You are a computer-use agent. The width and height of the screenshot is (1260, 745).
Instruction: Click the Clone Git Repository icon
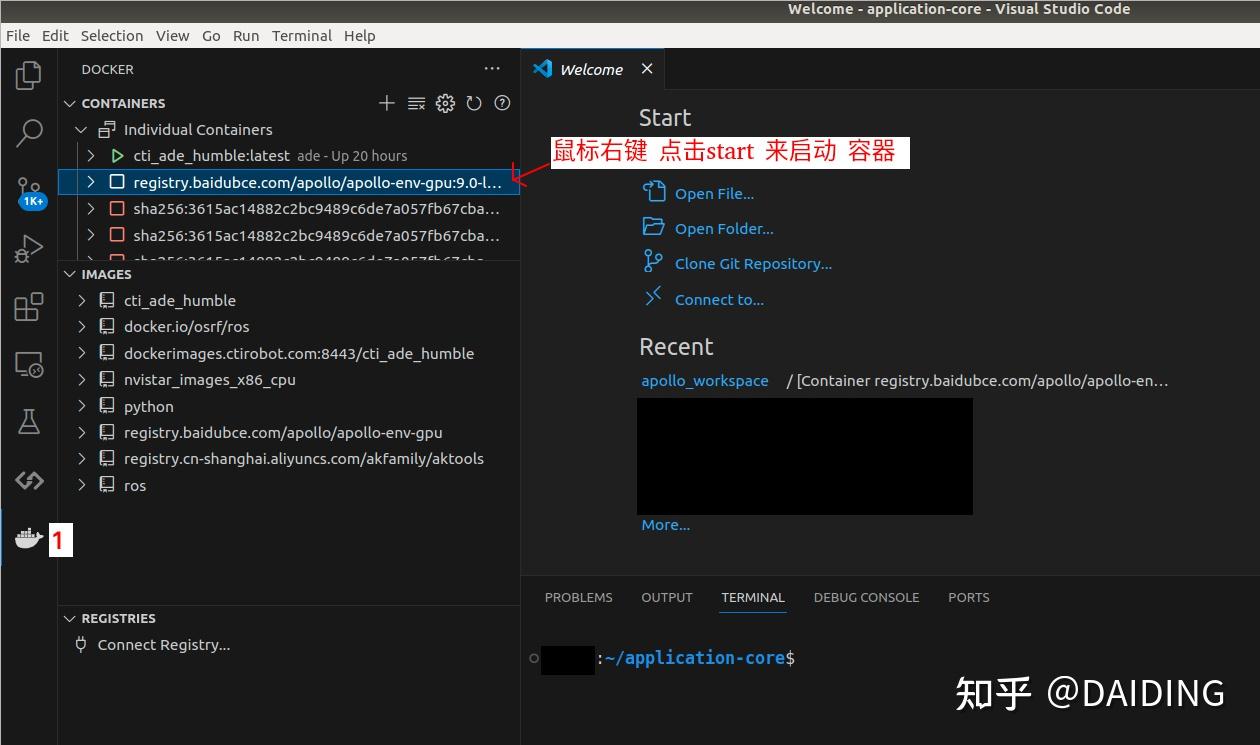653,261
